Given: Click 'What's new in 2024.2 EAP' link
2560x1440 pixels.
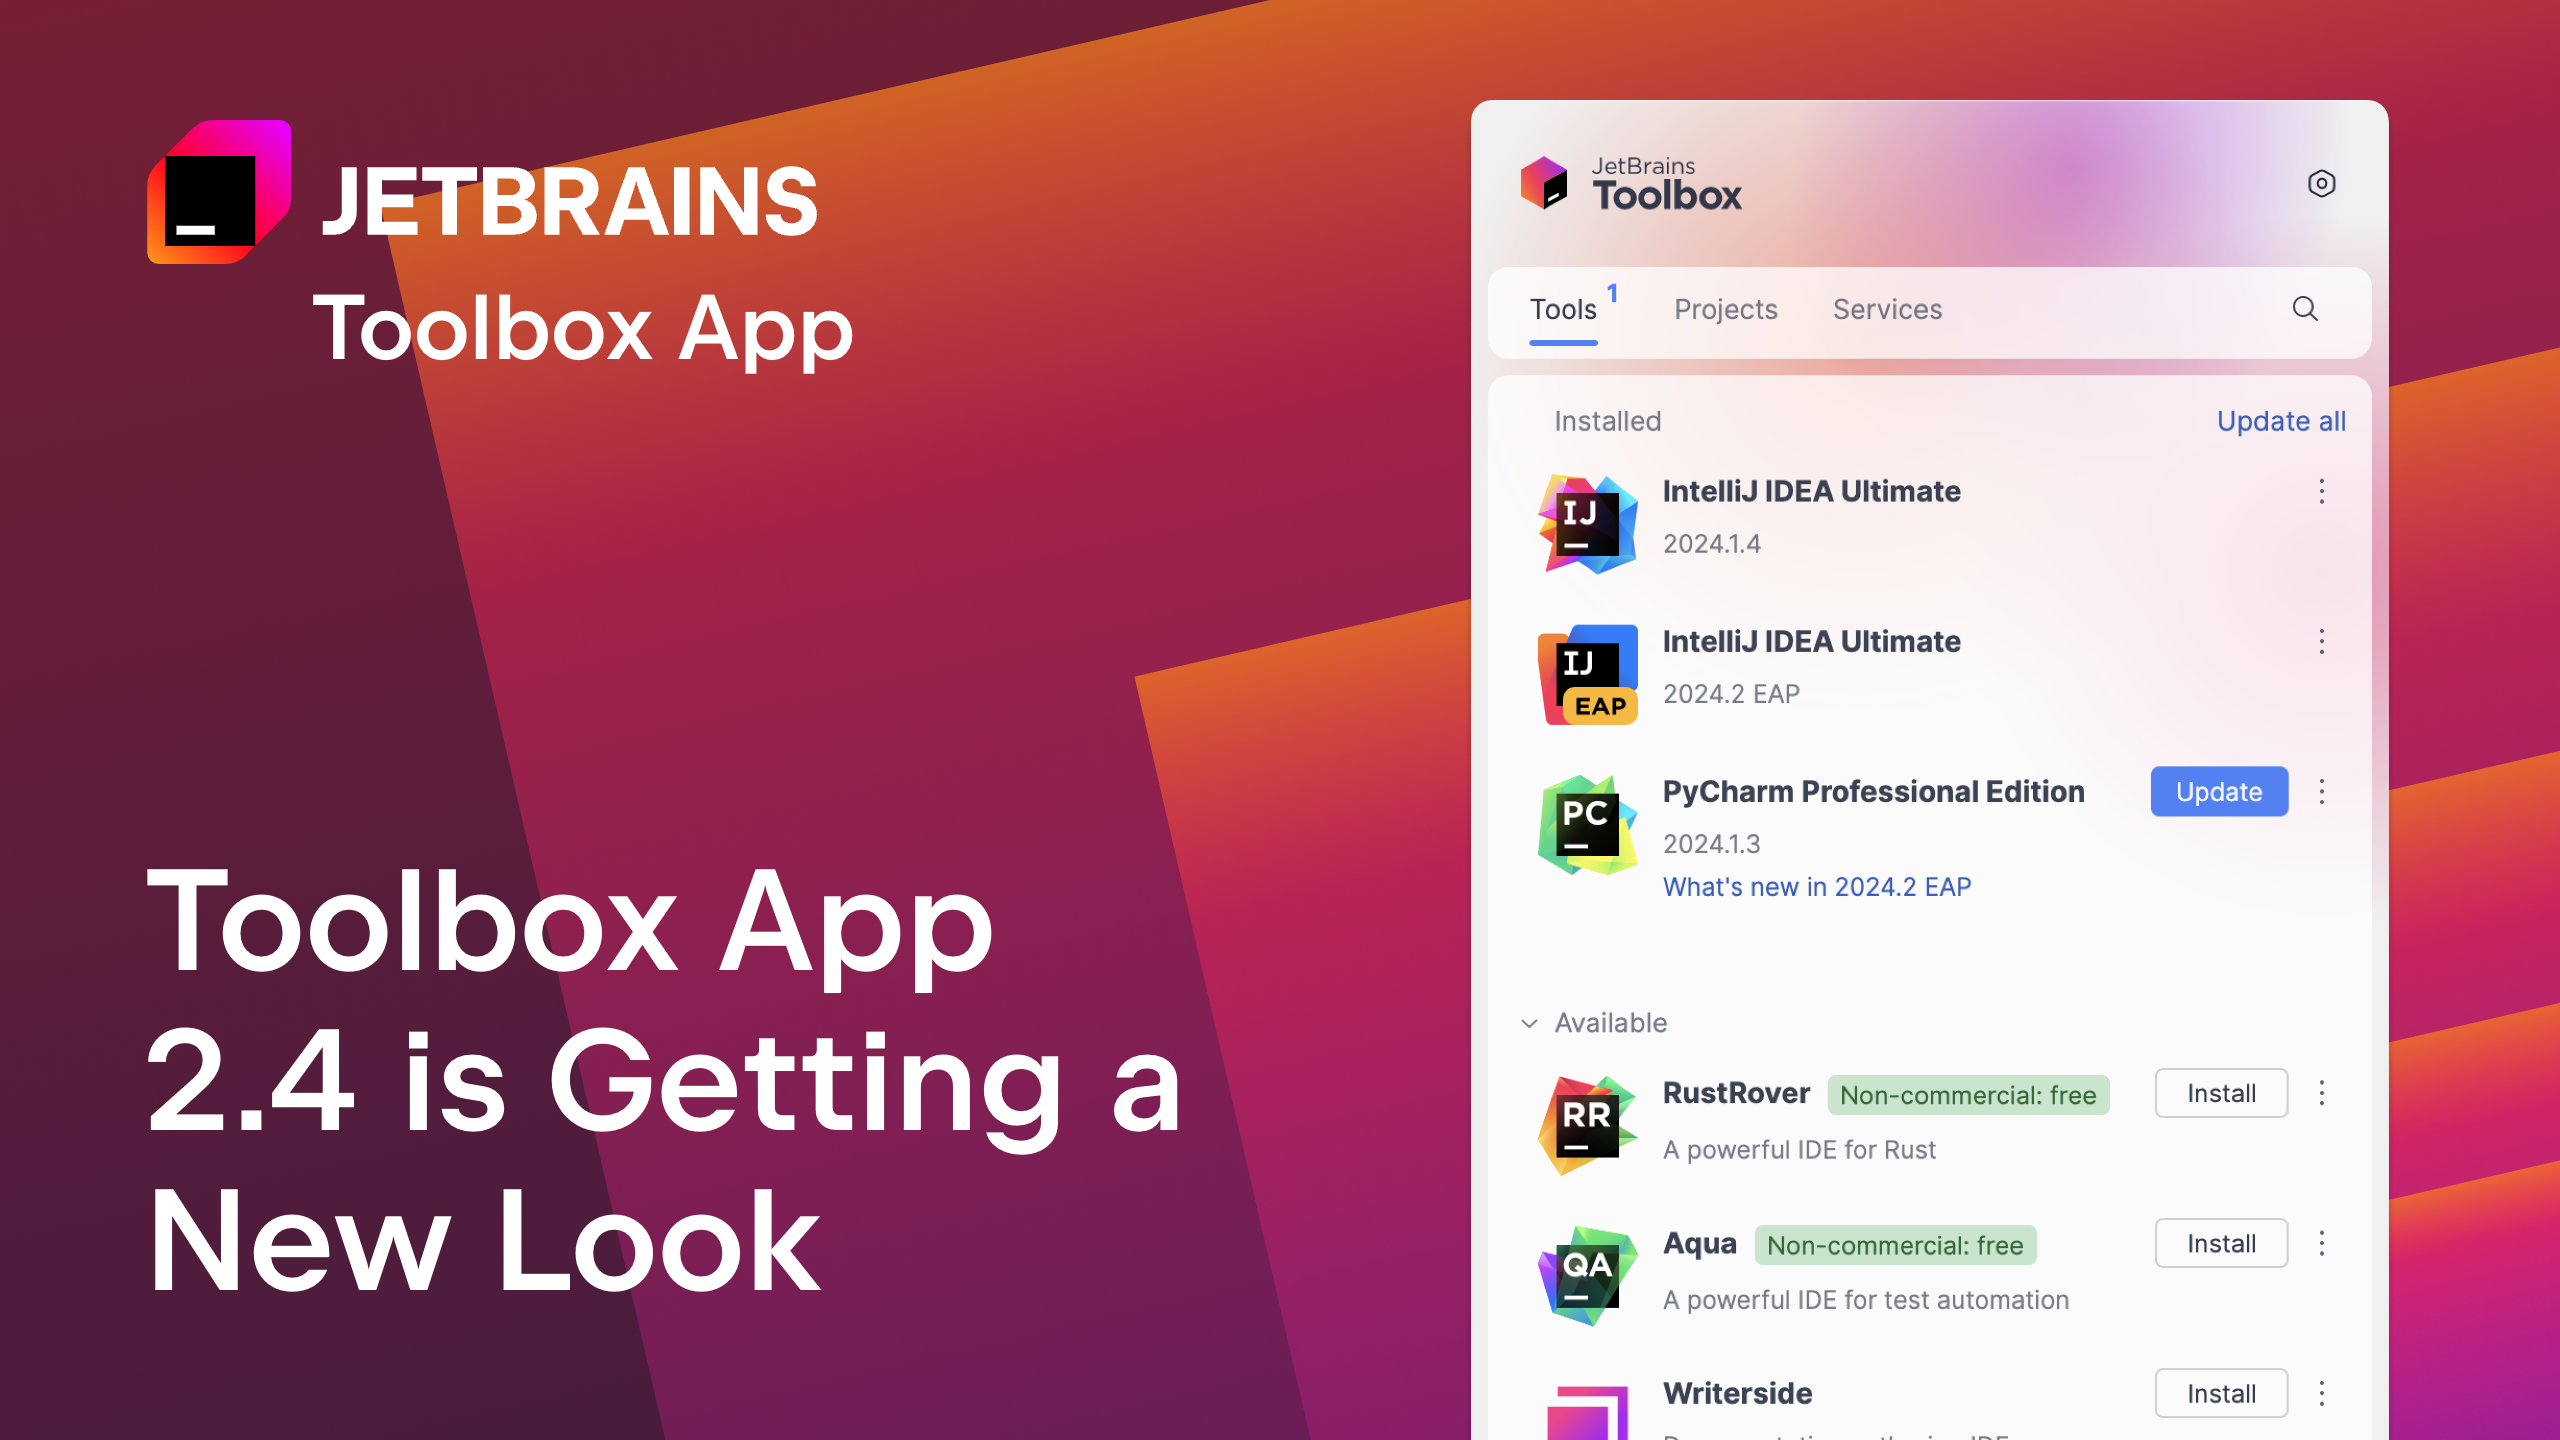Looking at the screenshot, I should 1816,886.
